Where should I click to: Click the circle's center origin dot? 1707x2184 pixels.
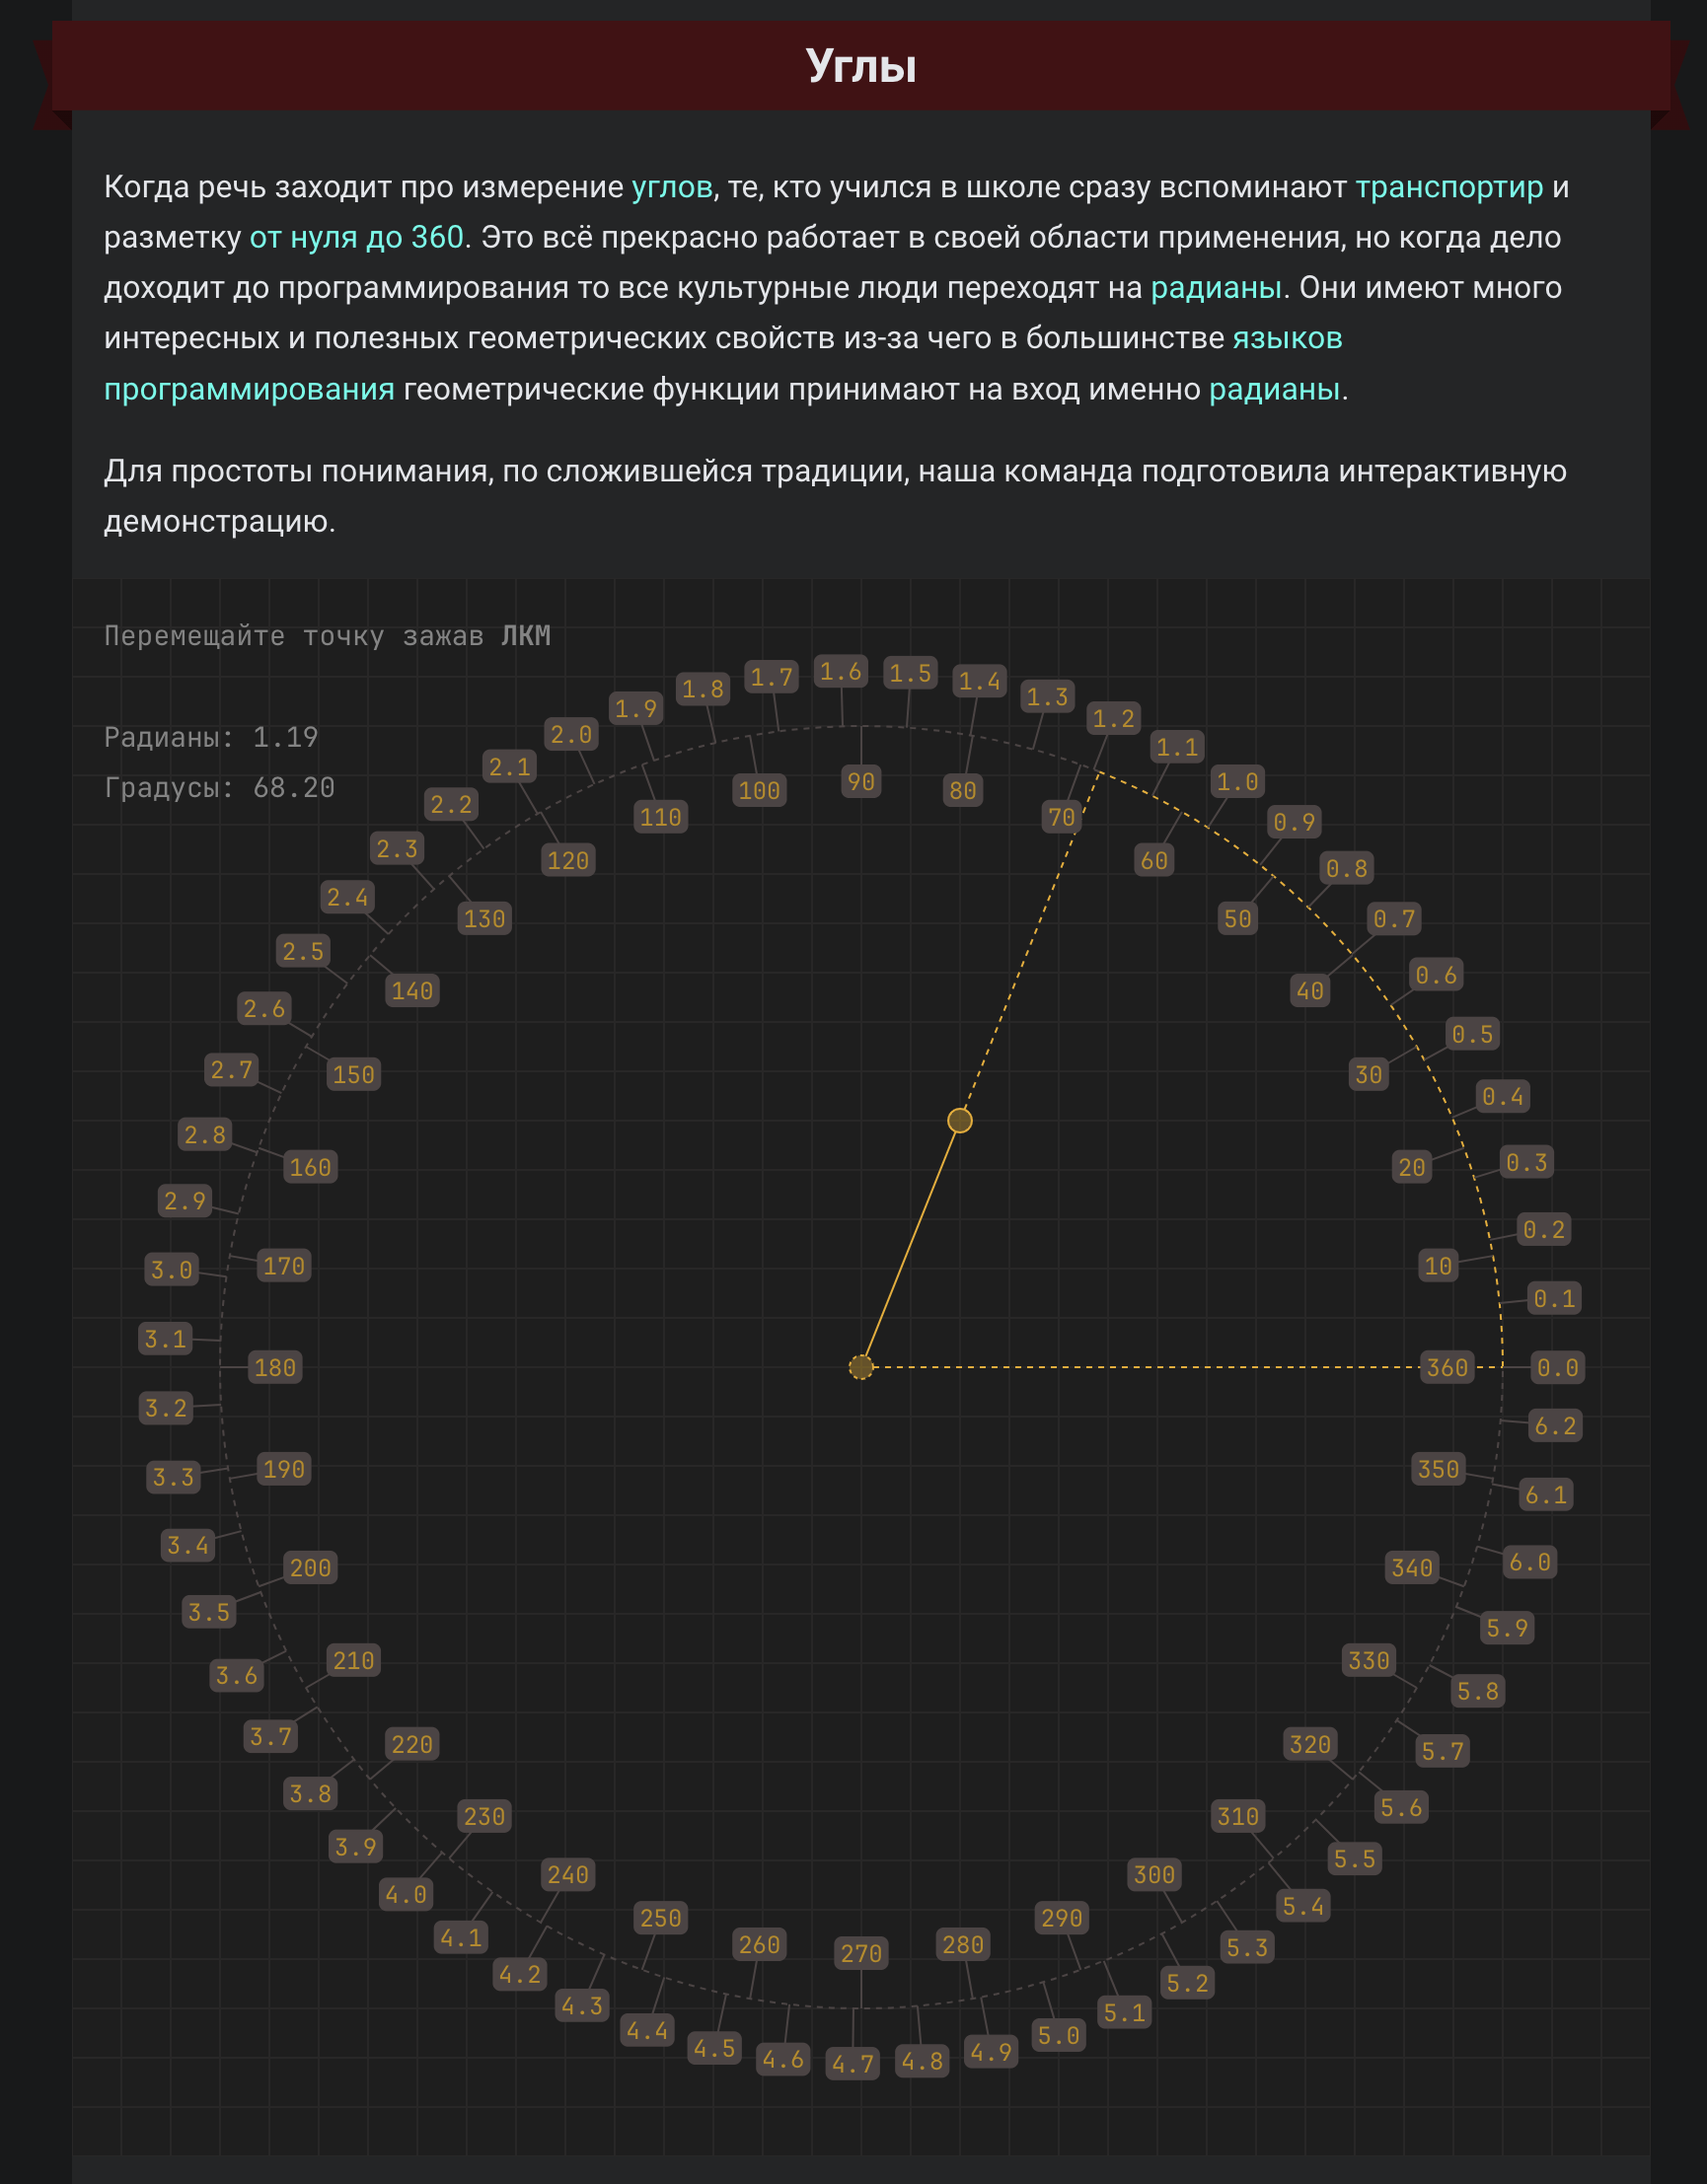861,1367
